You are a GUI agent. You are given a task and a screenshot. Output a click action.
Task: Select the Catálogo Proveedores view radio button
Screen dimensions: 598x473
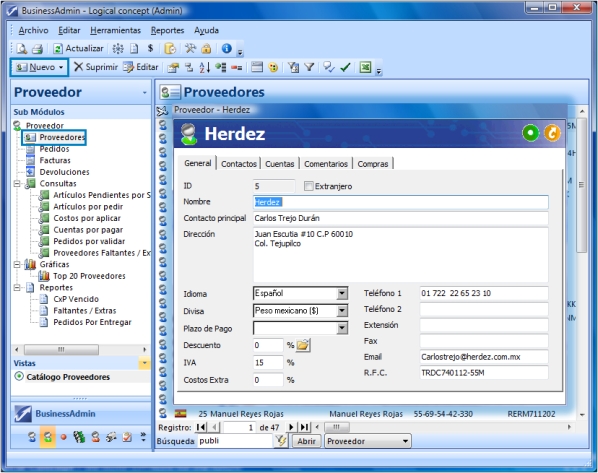coord(19,376)
